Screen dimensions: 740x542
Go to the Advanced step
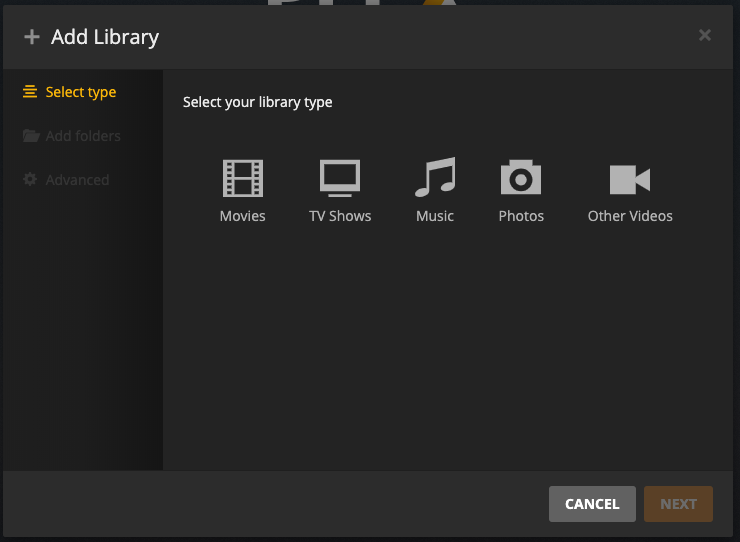click(x=77, y=180)
